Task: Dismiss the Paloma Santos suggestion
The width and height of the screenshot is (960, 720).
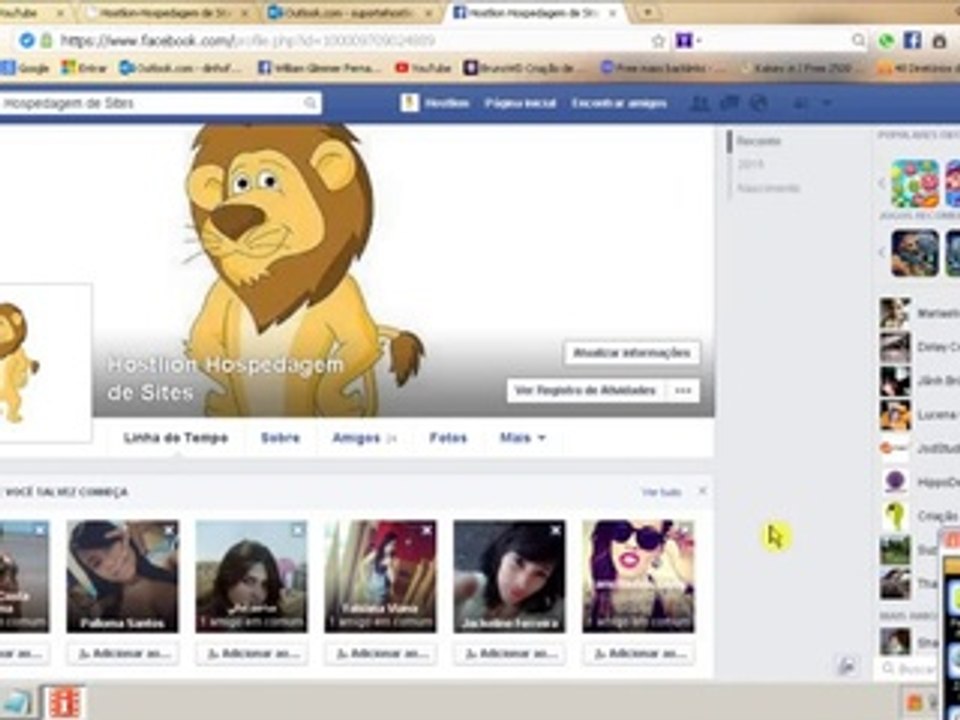Action: [x=168, y=530]
